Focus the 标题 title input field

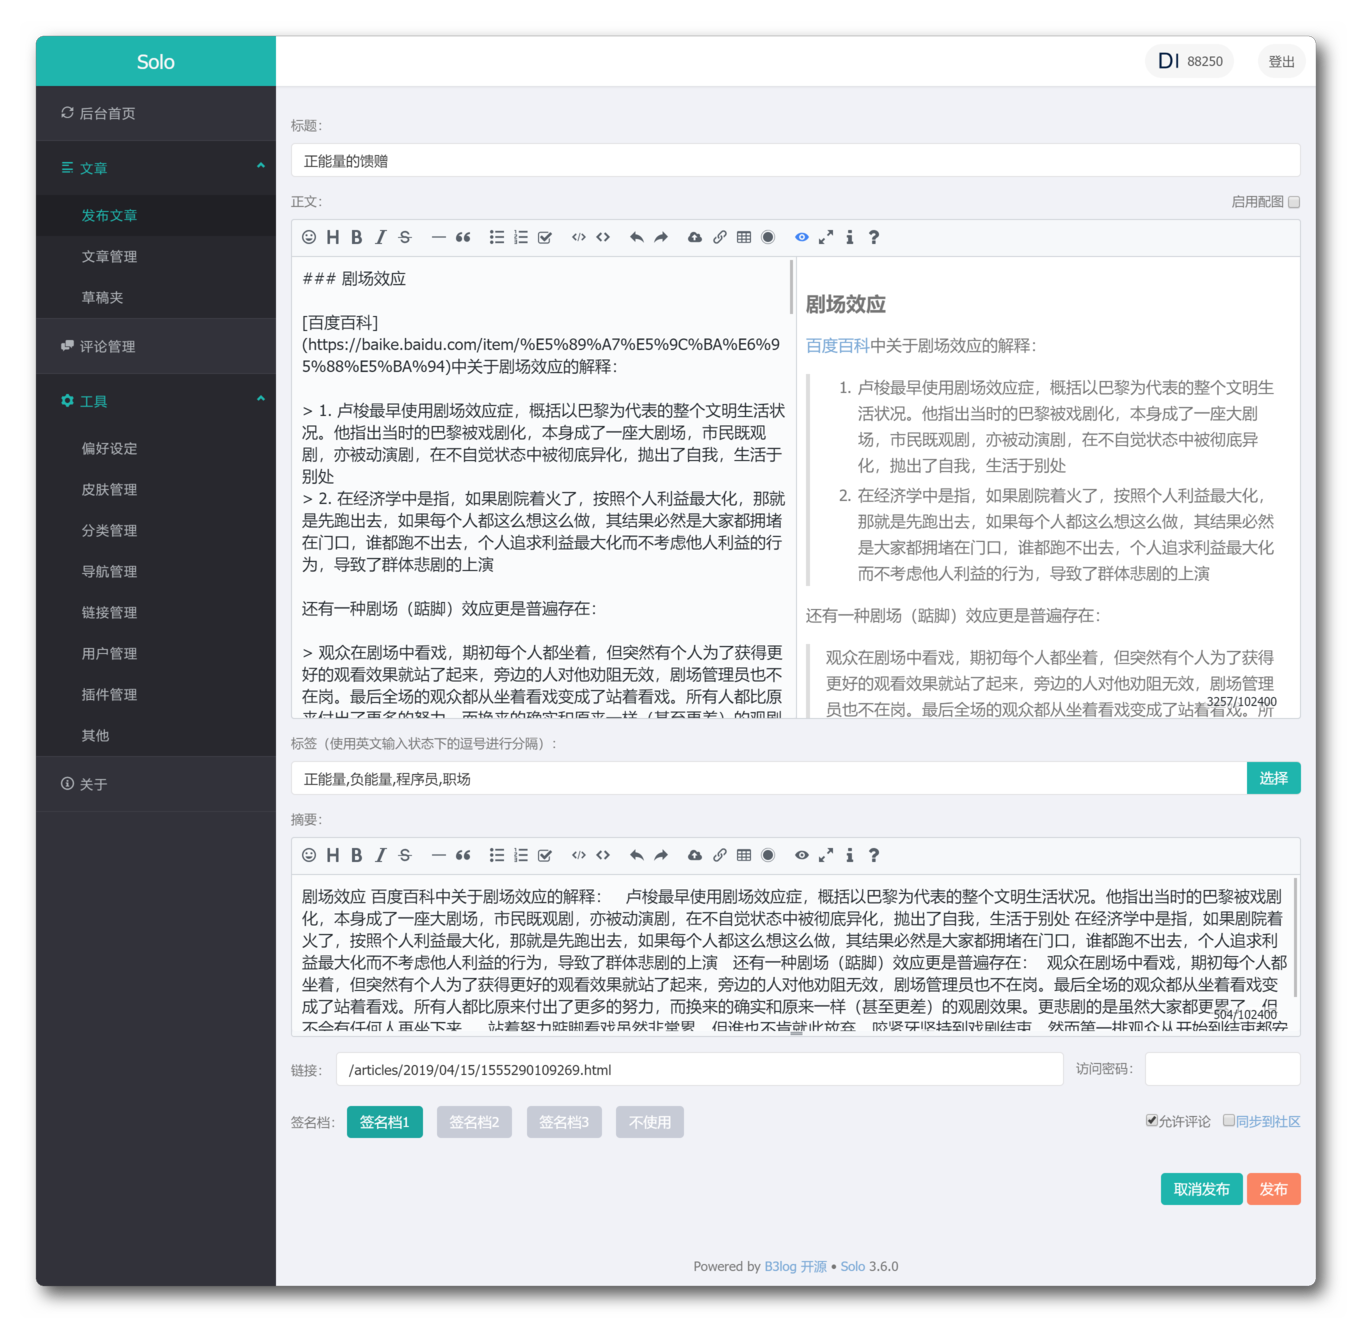click(795, 161)
